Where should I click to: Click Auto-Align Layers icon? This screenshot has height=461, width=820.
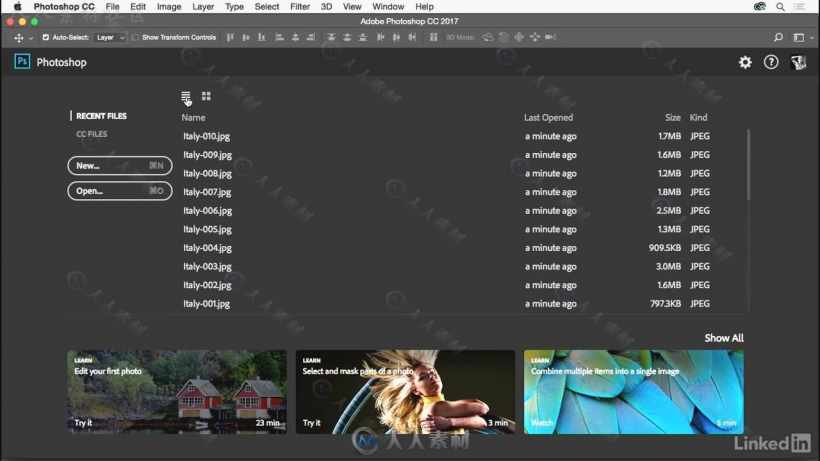434,37
